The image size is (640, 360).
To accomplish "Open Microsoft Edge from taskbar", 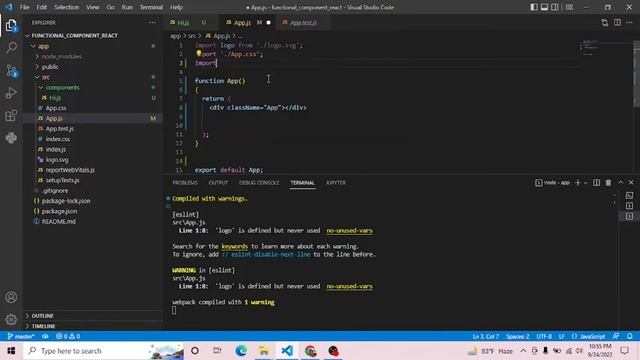I will click(x=241, y=351).
